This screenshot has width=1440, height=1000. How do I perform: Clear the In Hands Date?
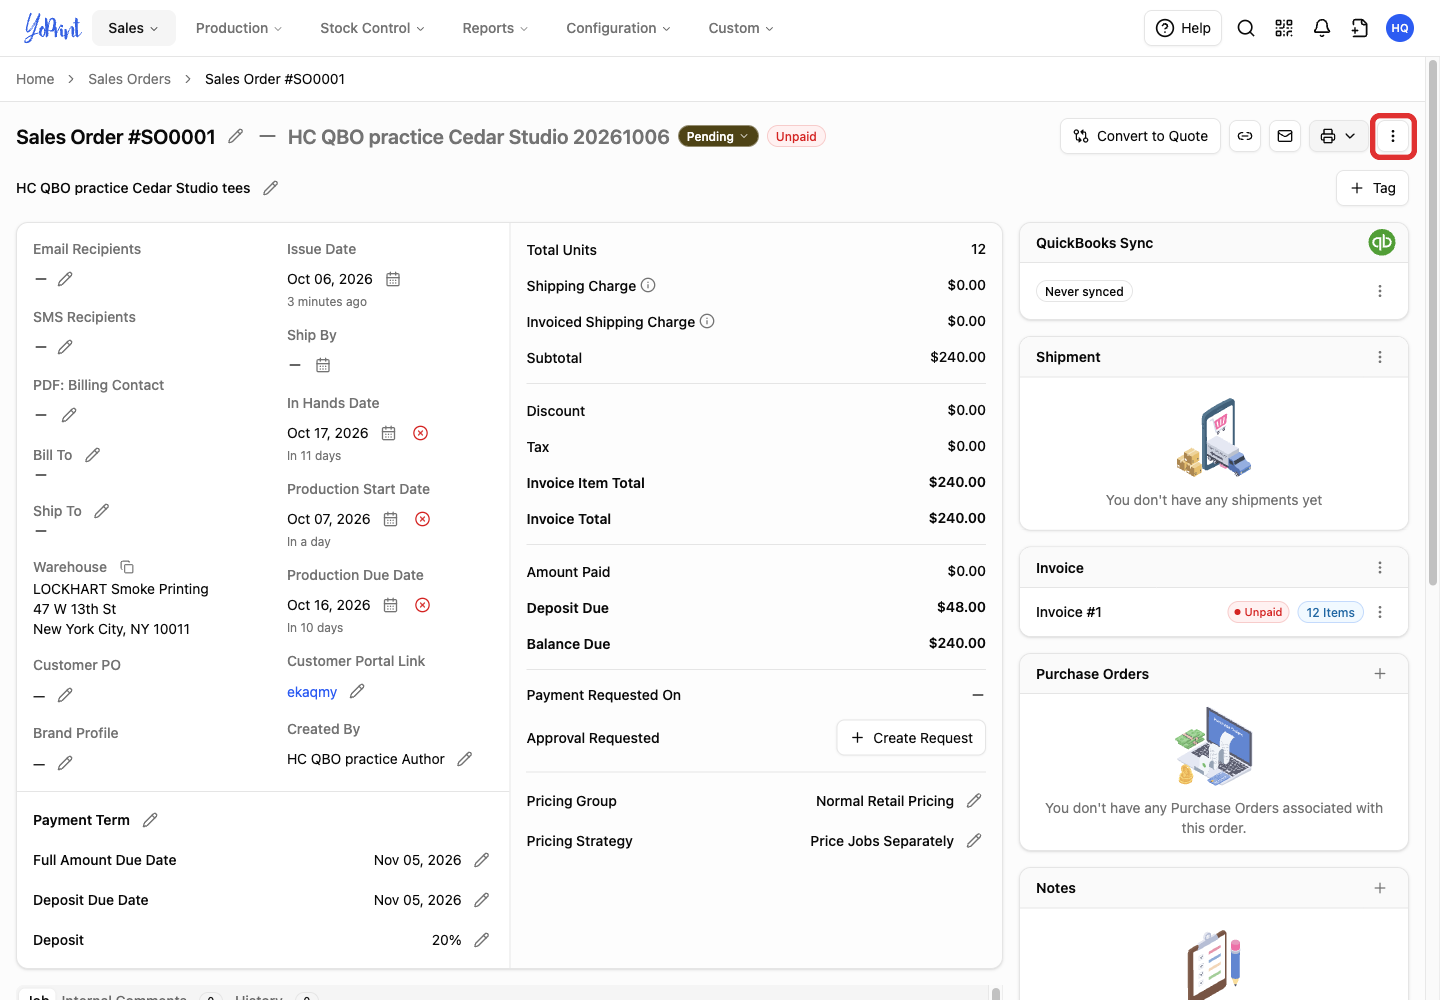click(x=421, y=433)
